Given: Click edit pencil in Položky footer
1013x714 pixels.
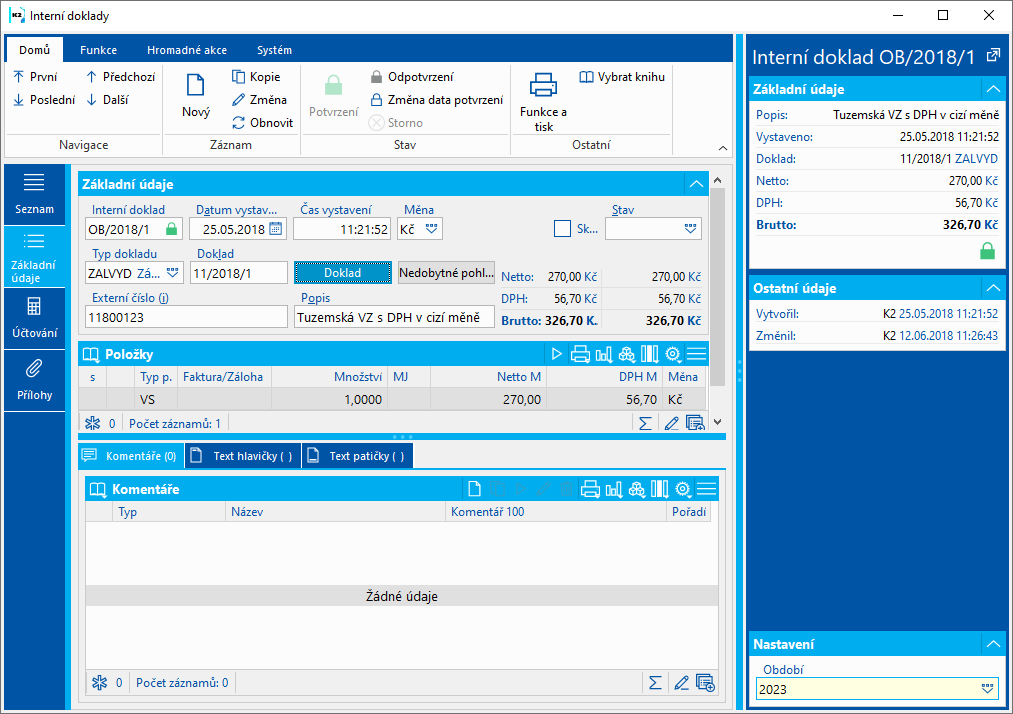Looking at the screenshot, I should tap(671, 423).
